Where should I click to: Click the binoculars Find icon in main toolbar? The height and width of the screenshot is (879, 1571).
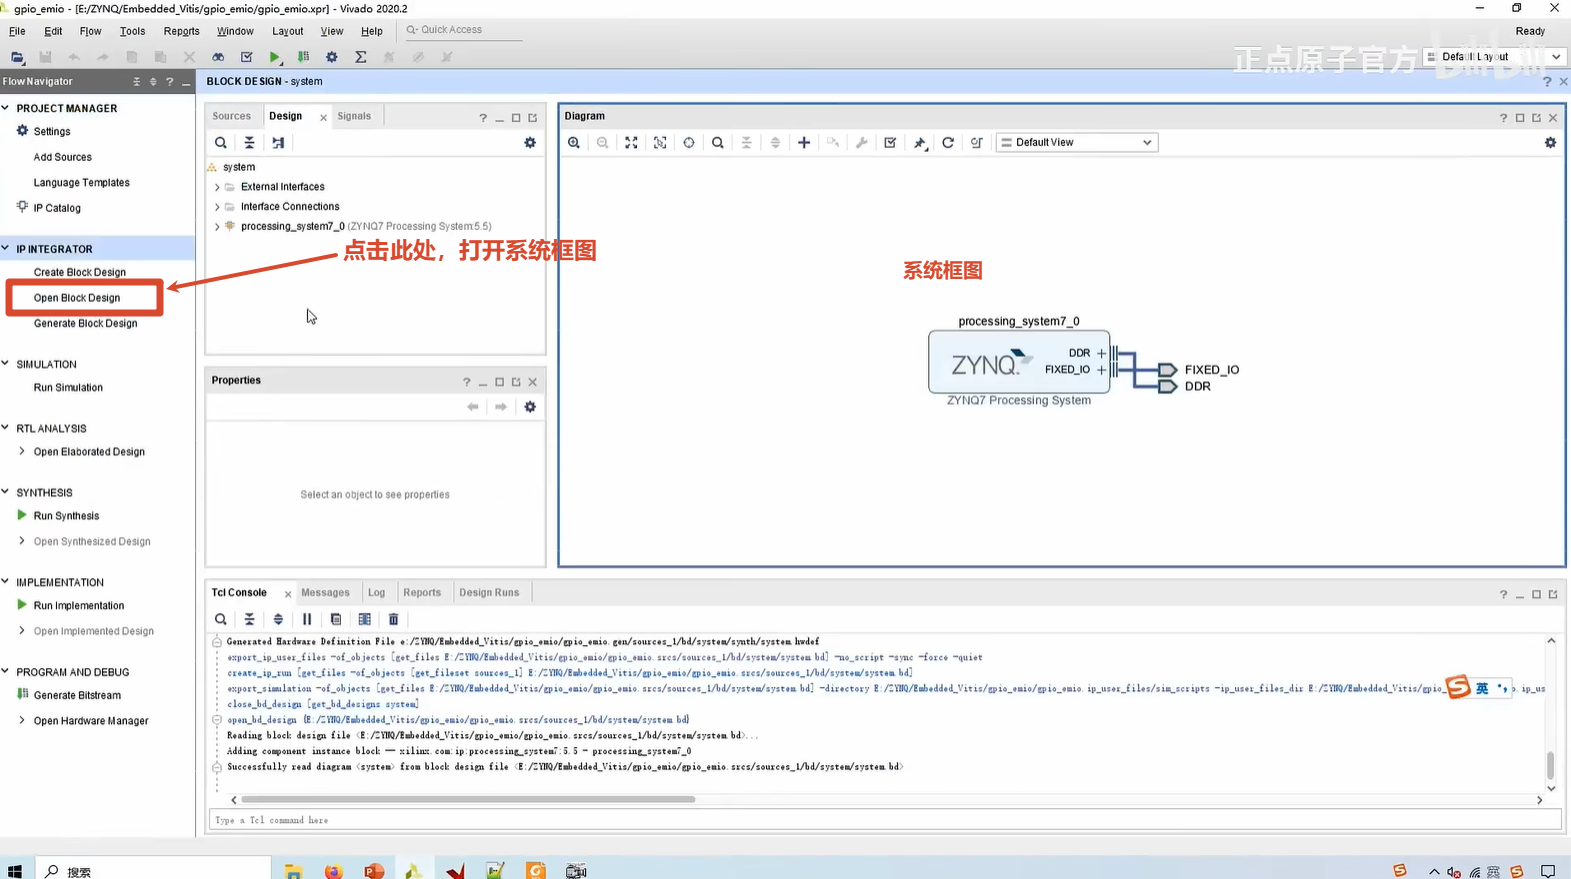pyautogui.click(x=218, y=57)
